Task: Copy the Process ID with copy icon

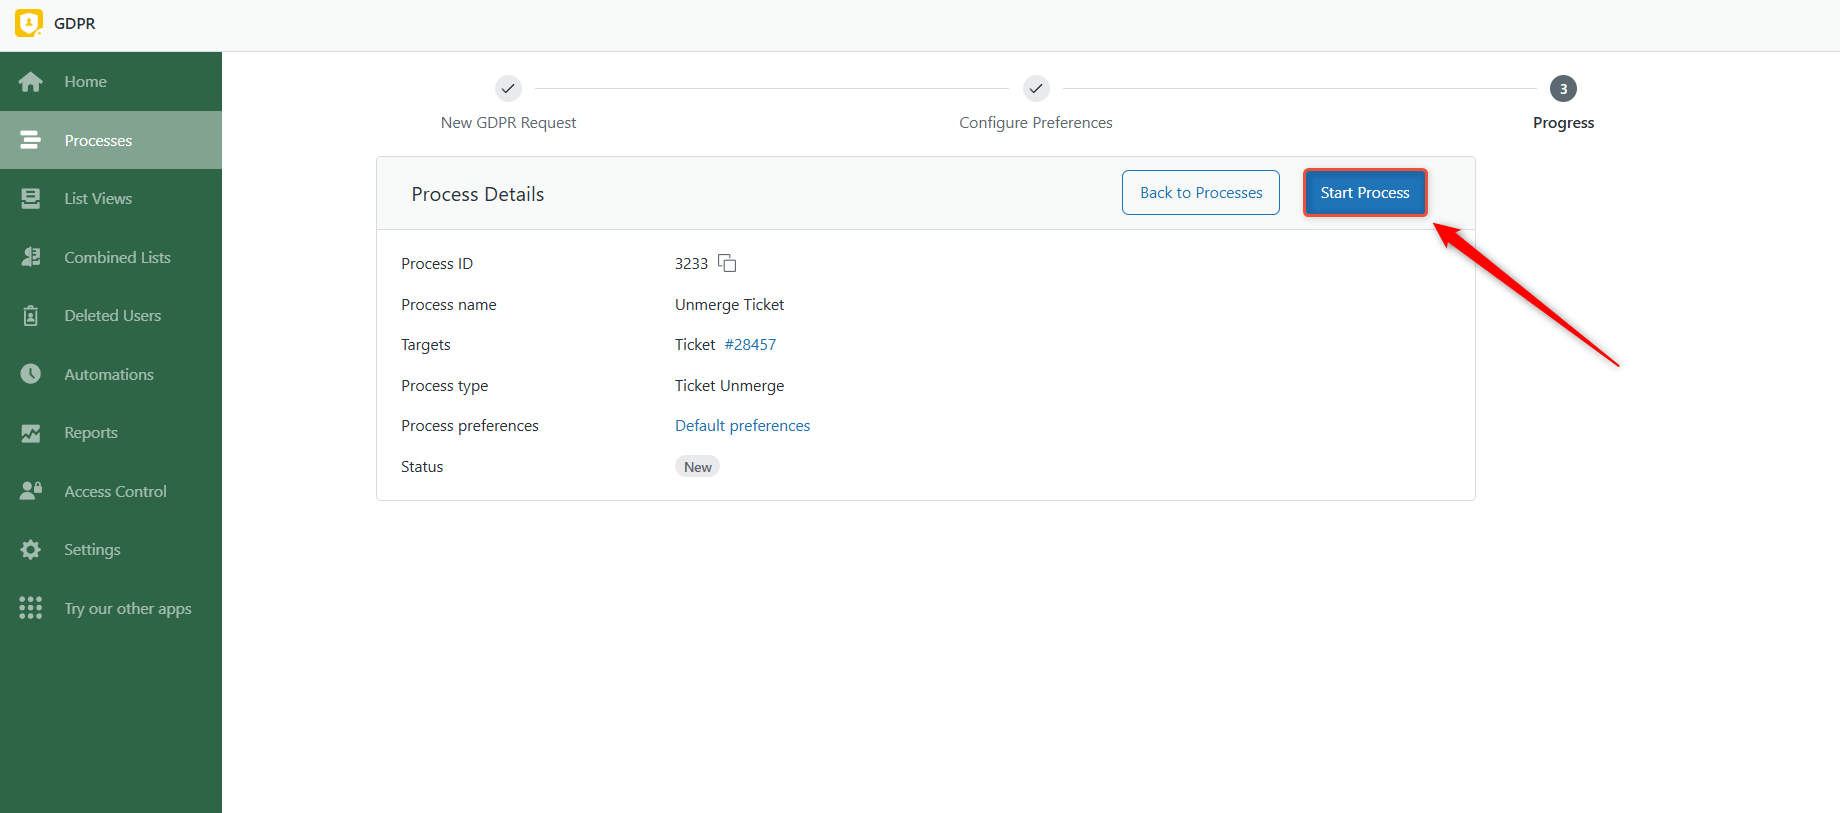Action: tap(727, 263)
